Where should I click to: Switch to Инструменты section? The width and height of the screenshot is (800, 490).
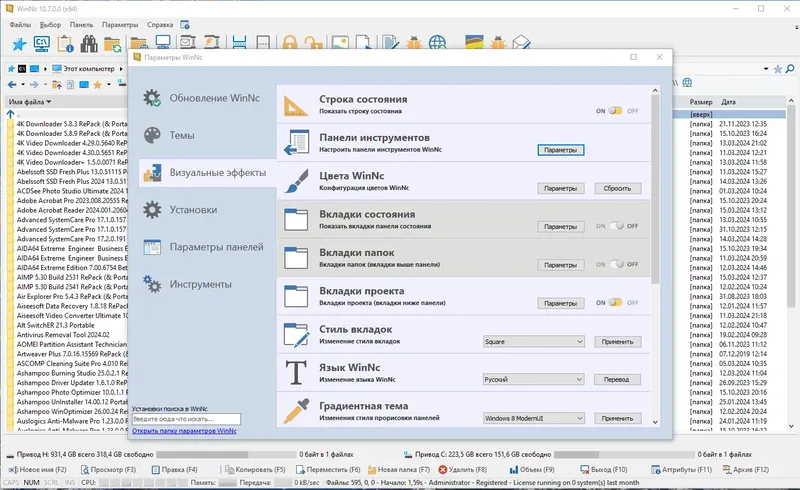pos(207,284)
